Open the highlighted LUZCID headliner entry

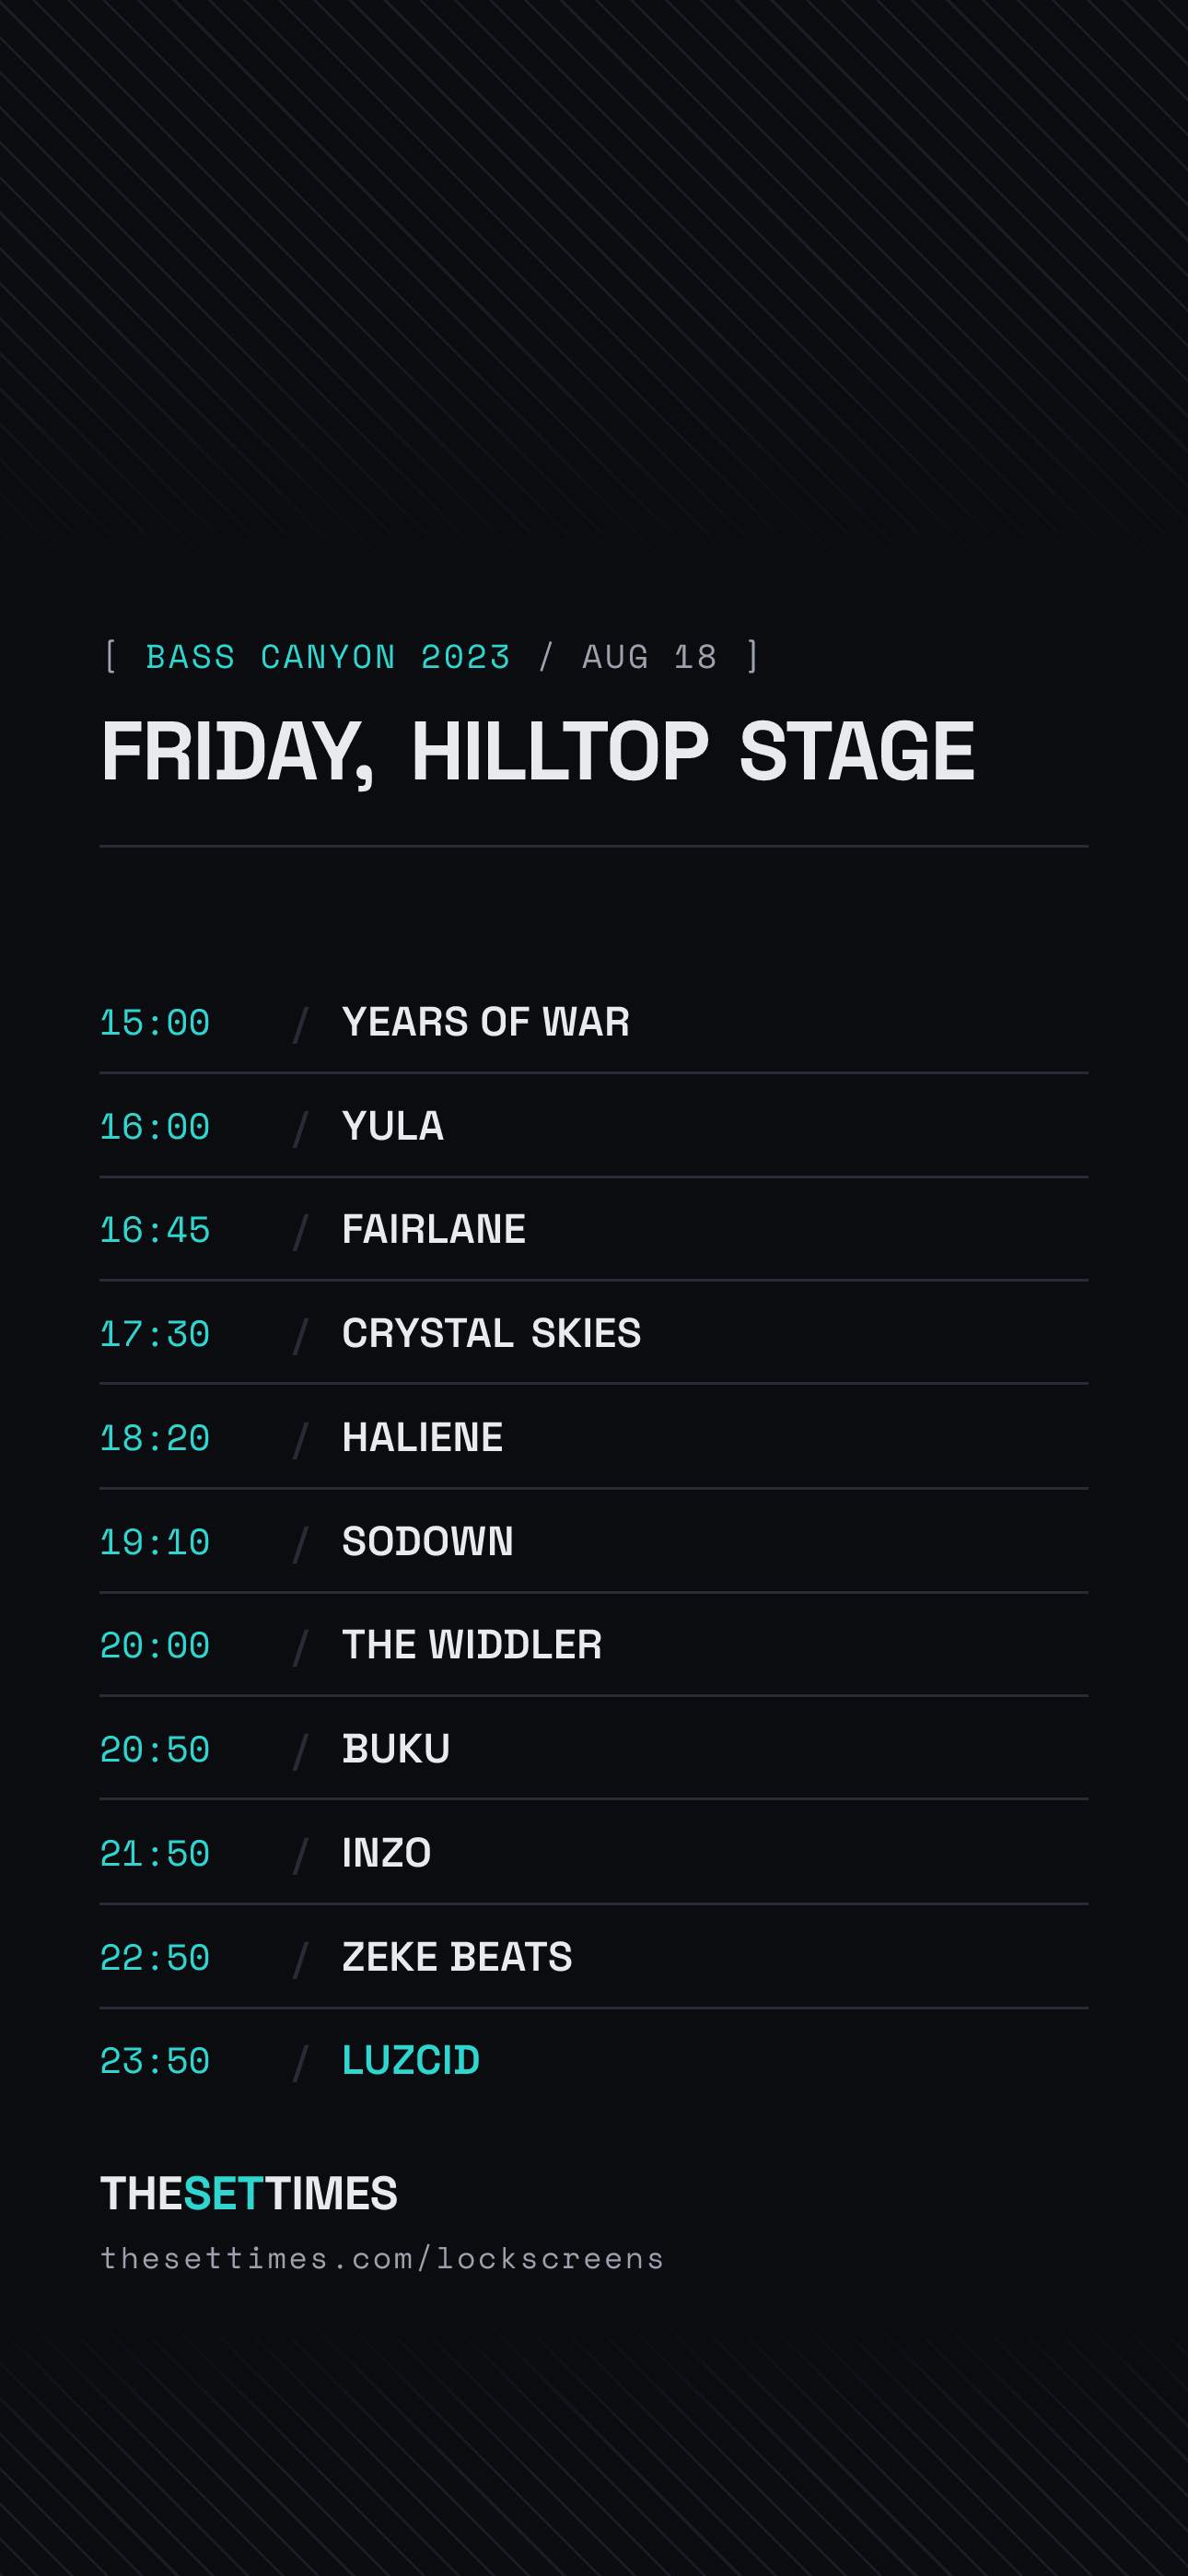(593, 2061)
